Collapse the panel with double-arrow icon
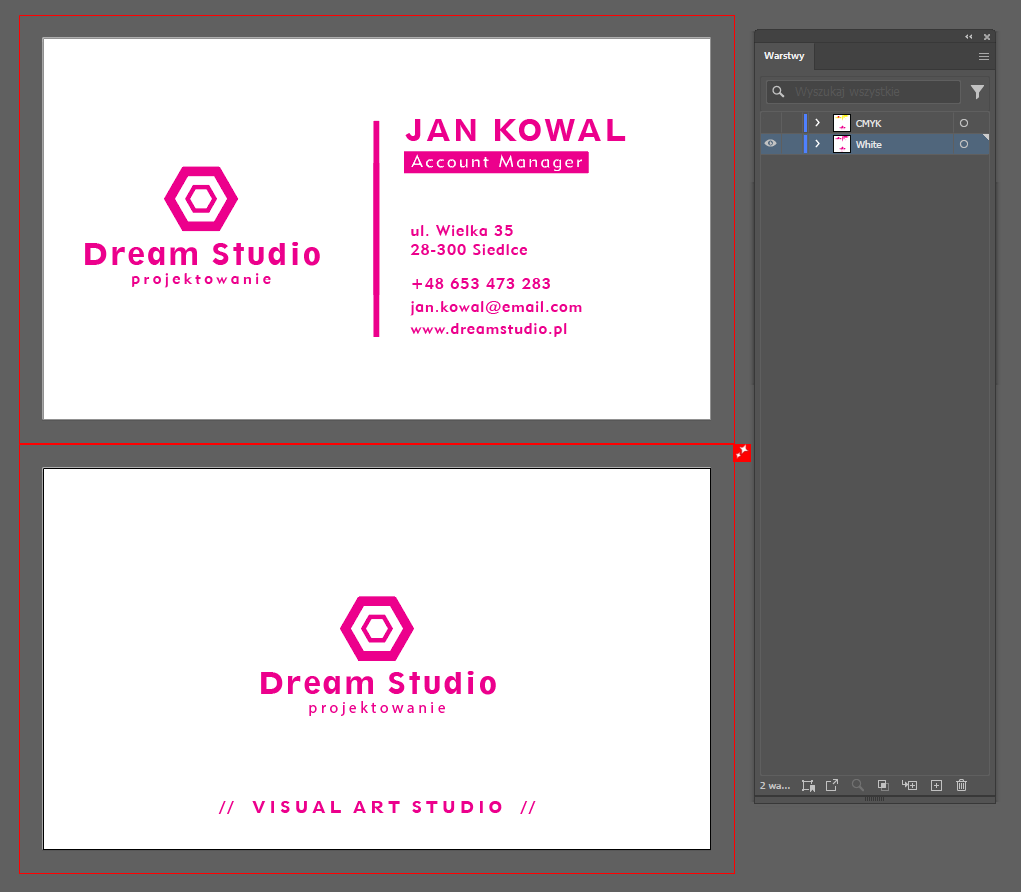This screenshot has height=892, width=1021. click(968, 36)
